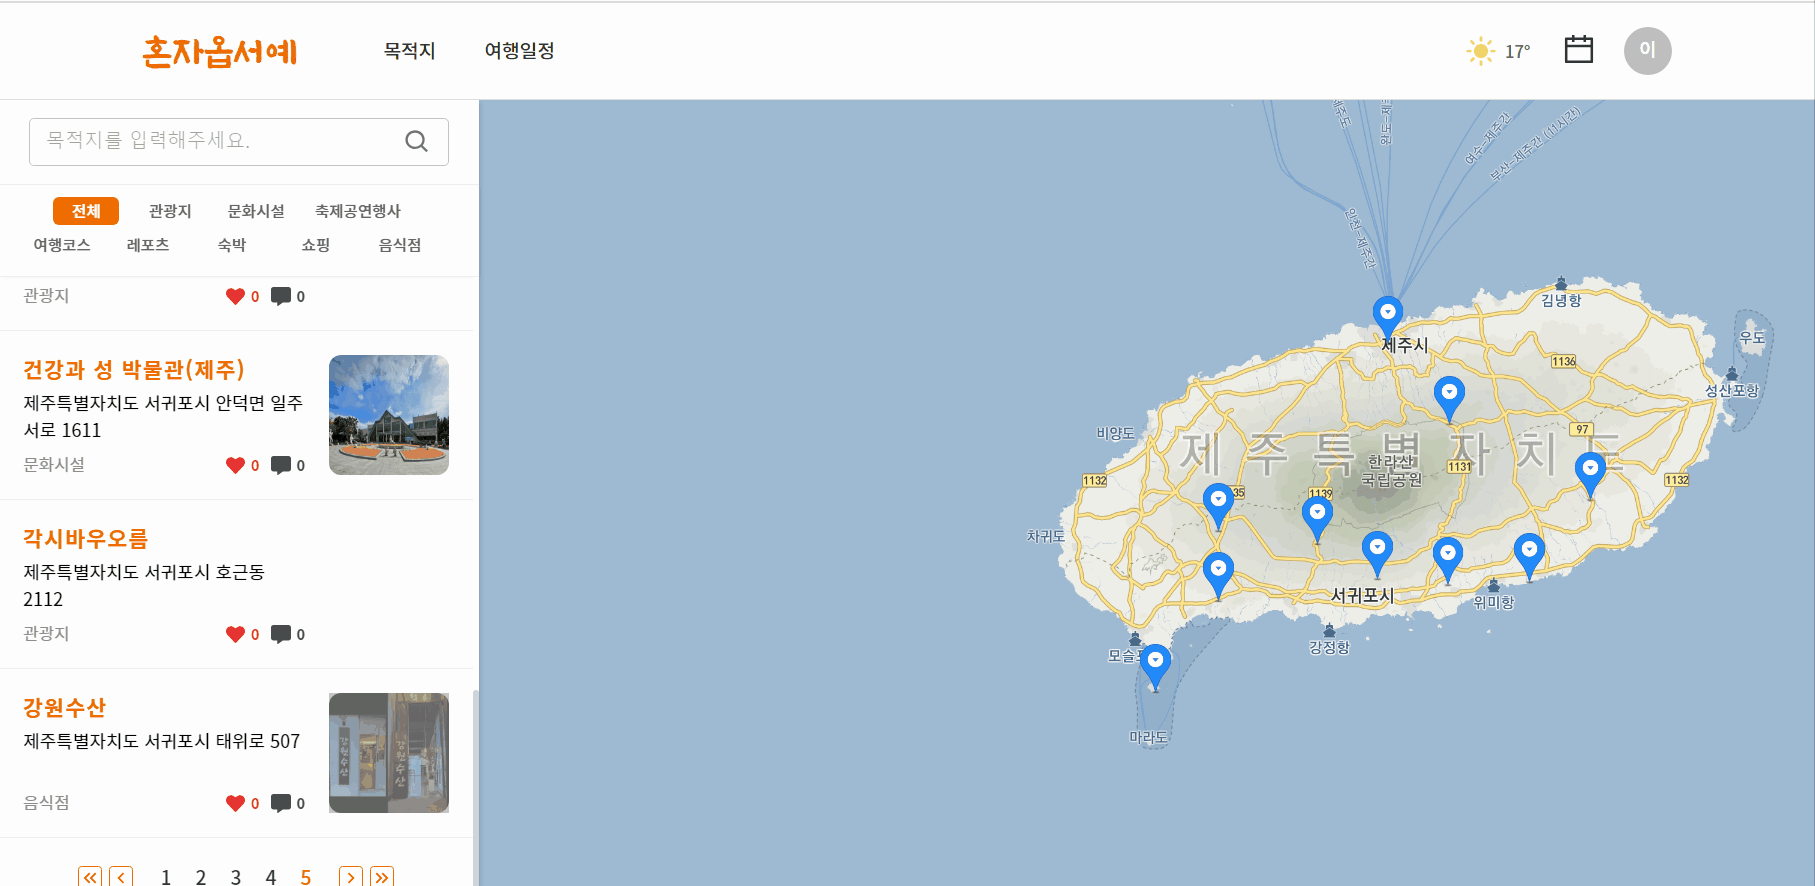Screen dimensions: 1815x886
Task: Select the 음식점 category filter
Action: [400, 245]
